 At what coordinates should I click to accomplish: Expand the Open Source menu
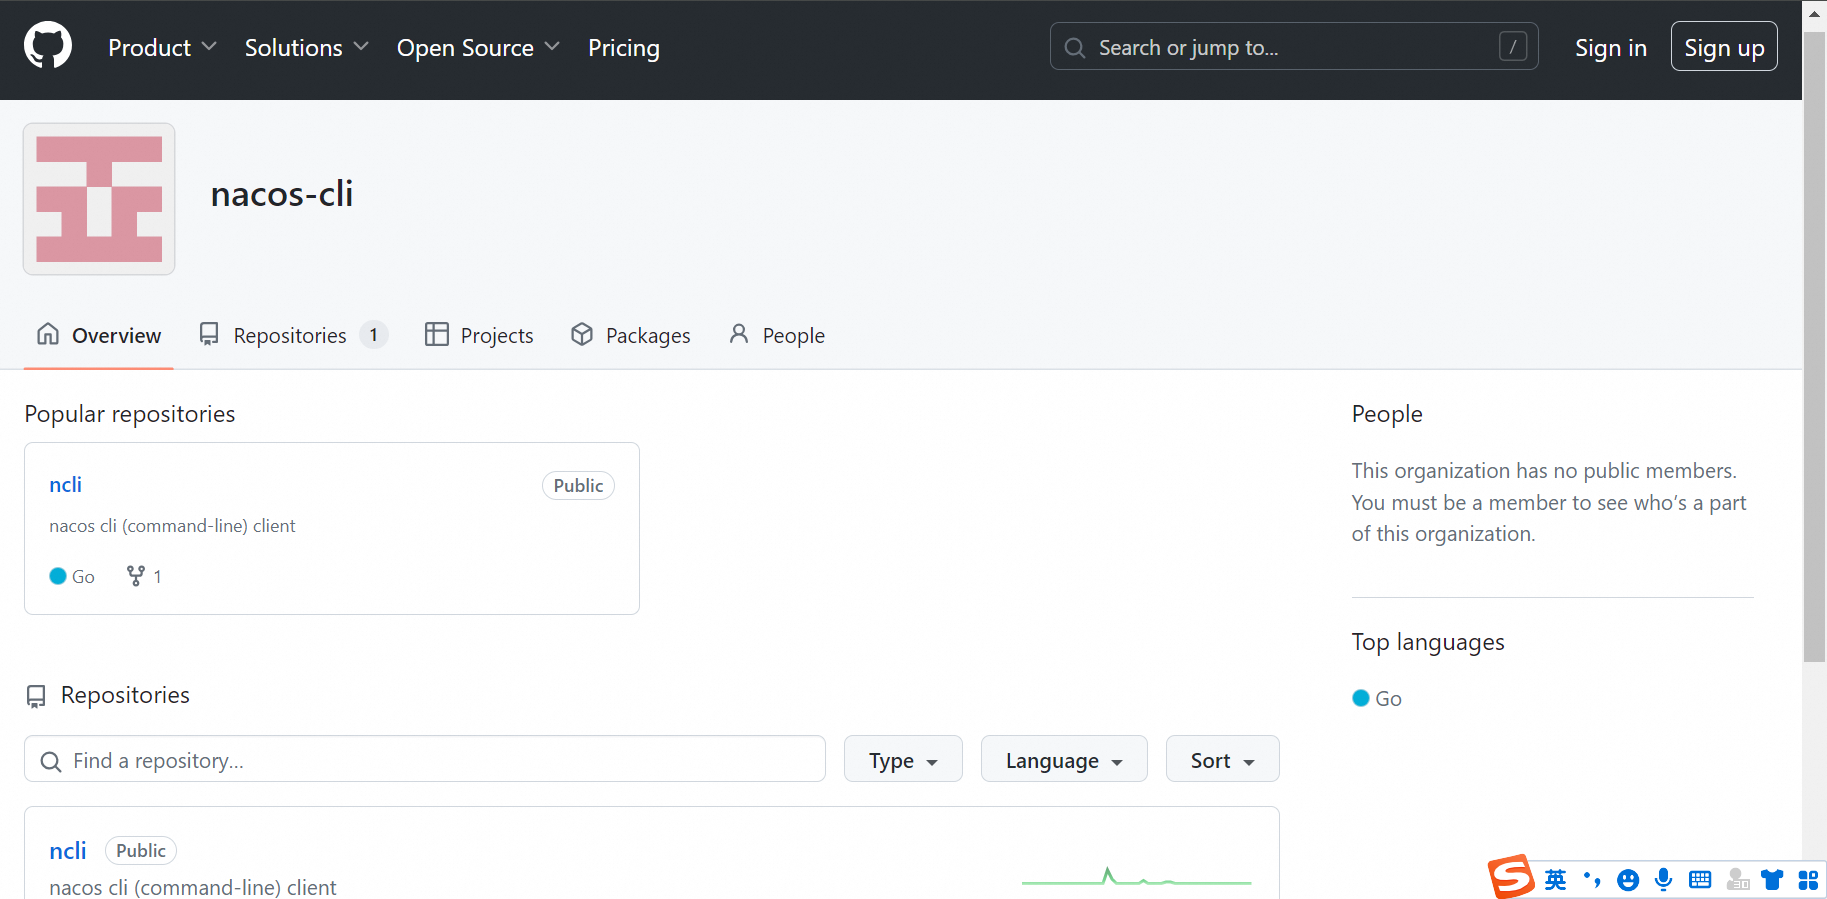click(478, 48)
